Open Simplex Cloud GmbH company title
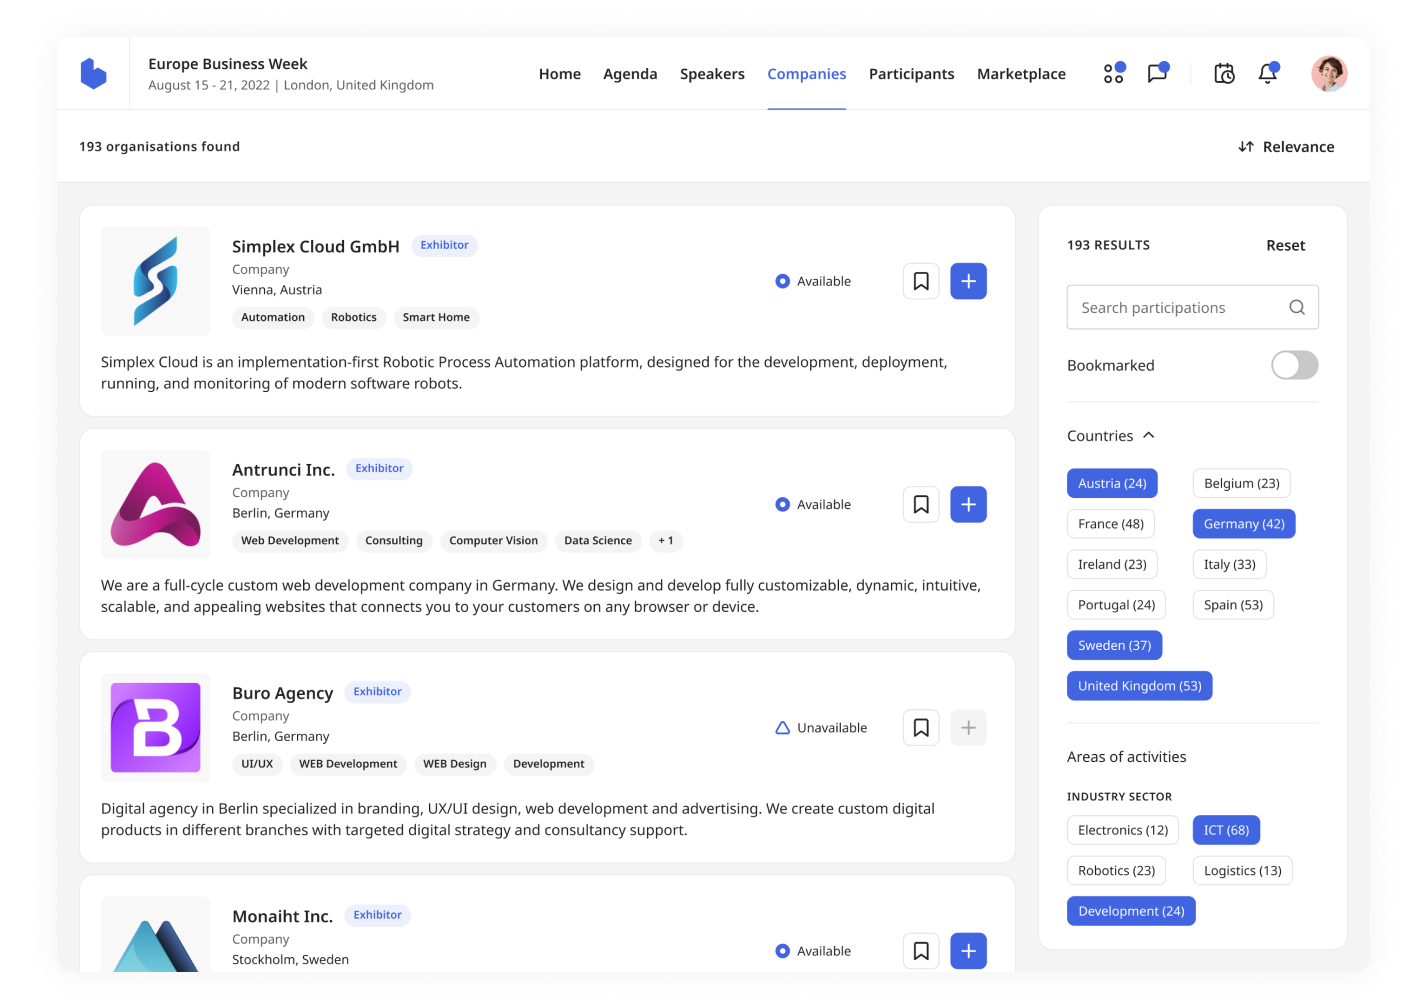 click(x=316, y=246)
